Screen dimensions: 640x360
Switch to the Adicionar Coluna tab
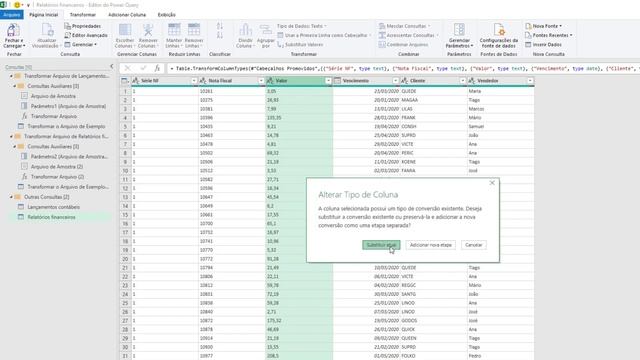[127, 15]
